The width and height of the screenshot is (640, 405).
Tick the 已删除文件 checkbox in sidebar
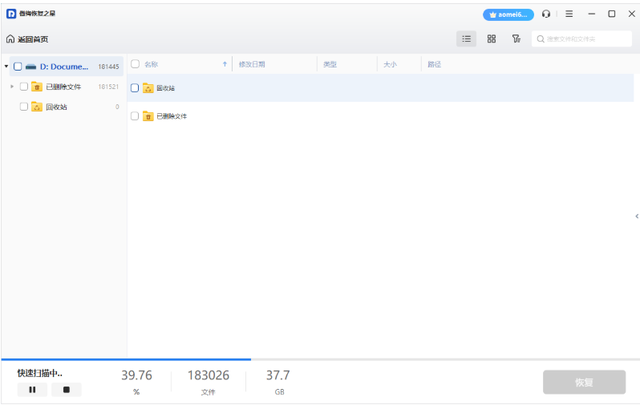(x=24, y=87)
